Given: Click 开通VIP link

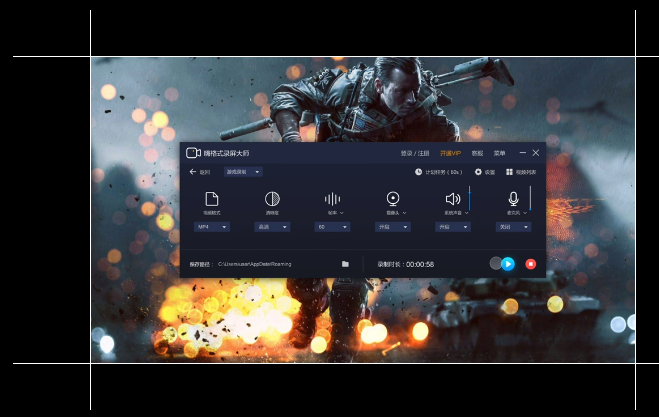Looking at the screenshot, I should (450, 153).
